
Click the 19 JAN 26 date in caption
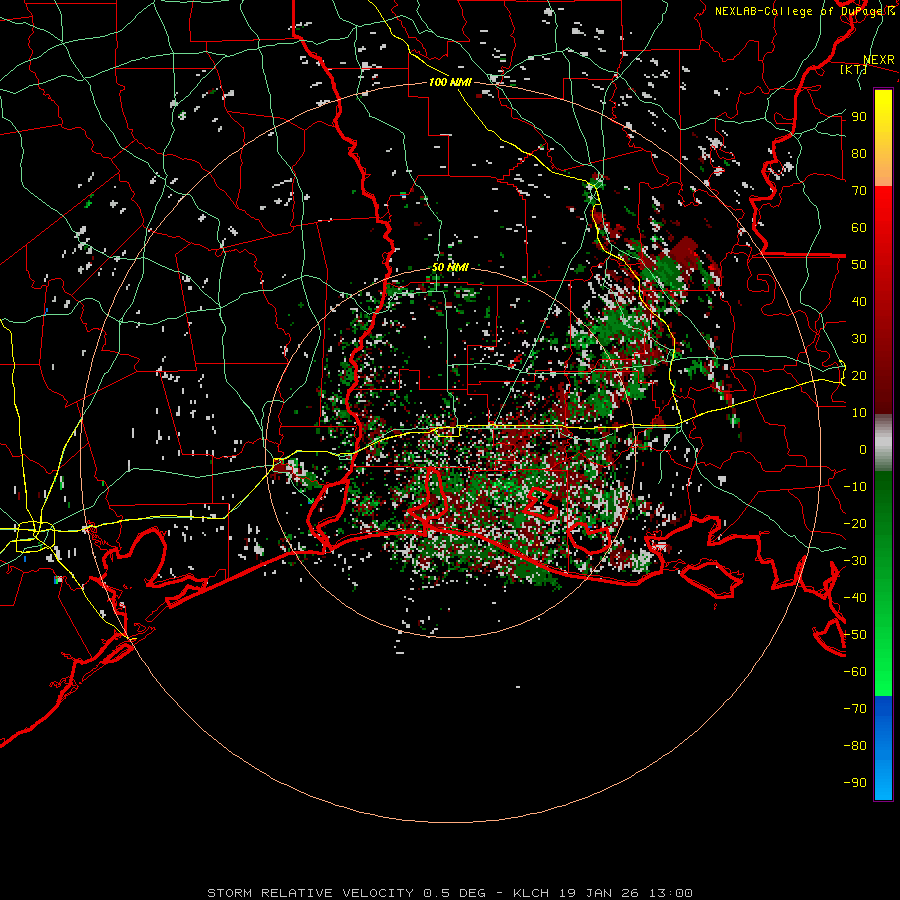[598, 893]
